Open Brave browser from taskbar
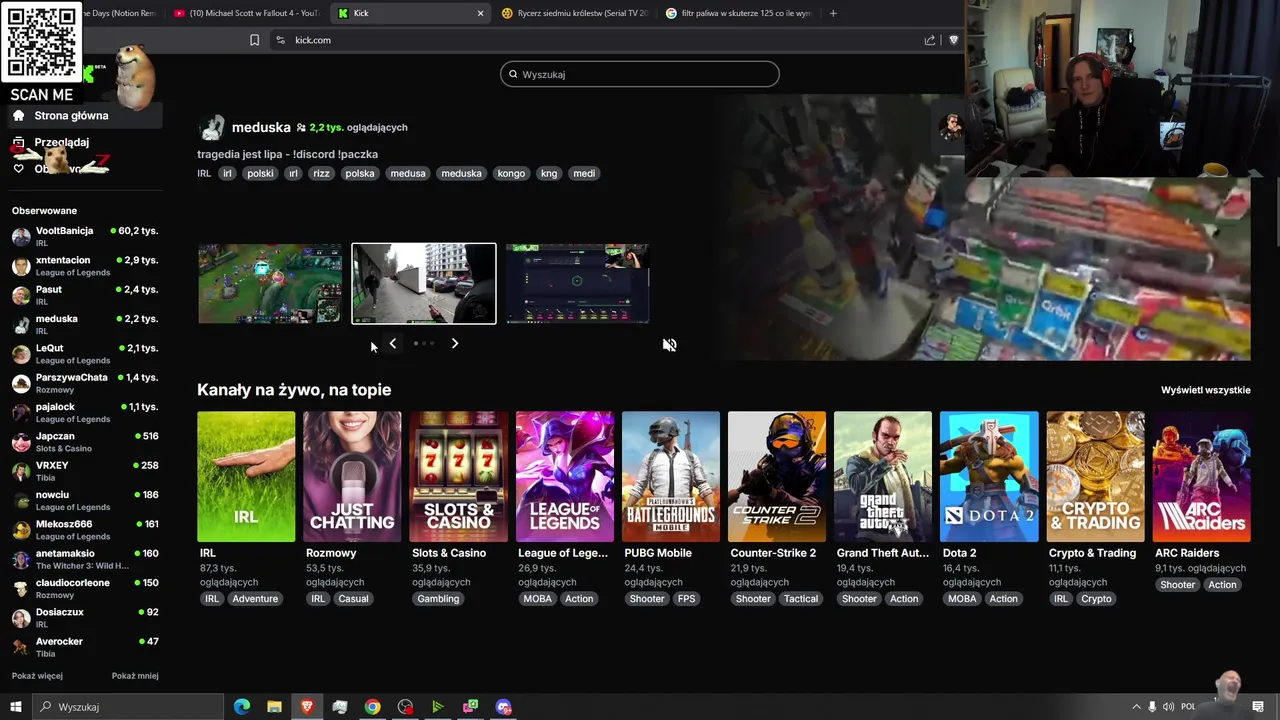 (307, 707)
